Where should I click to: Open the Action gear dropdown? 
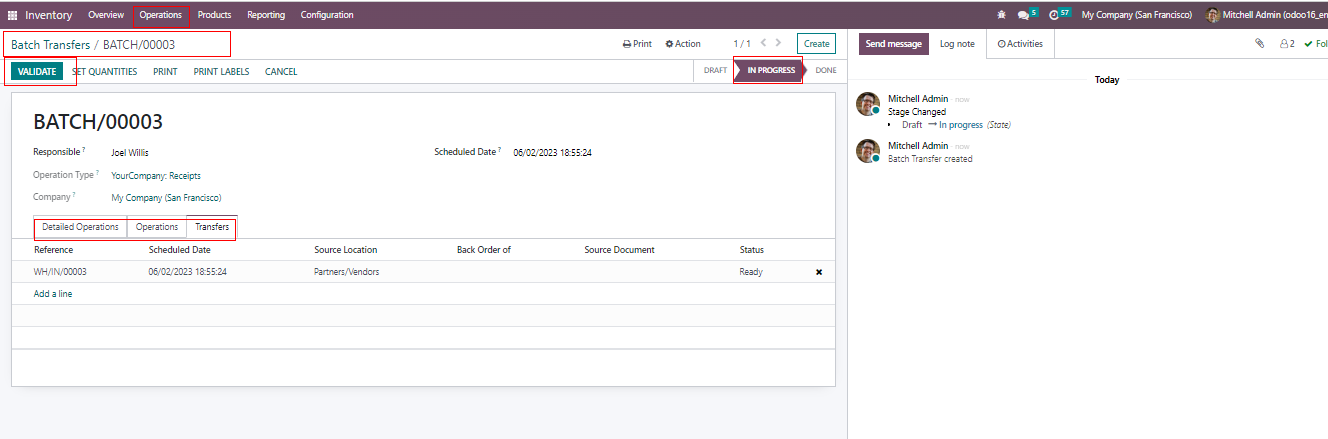683,44
